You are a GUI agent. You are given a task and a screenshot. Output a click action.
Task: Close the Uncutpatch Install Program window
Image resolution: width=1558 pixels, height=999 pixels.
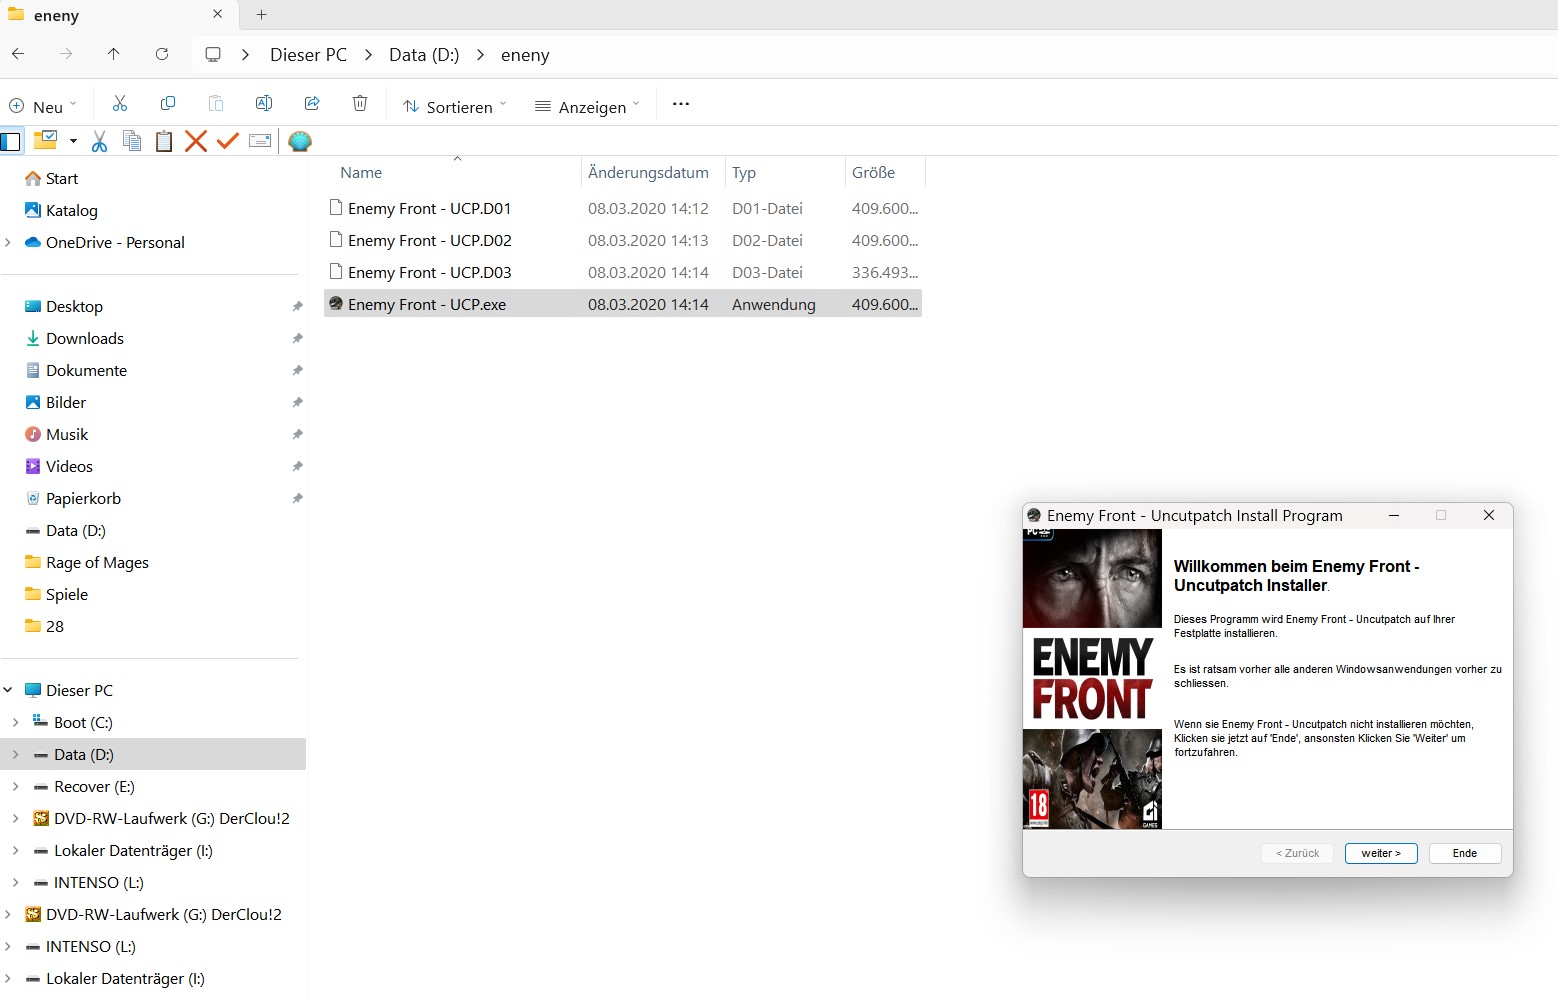[x=1489, y=515]
